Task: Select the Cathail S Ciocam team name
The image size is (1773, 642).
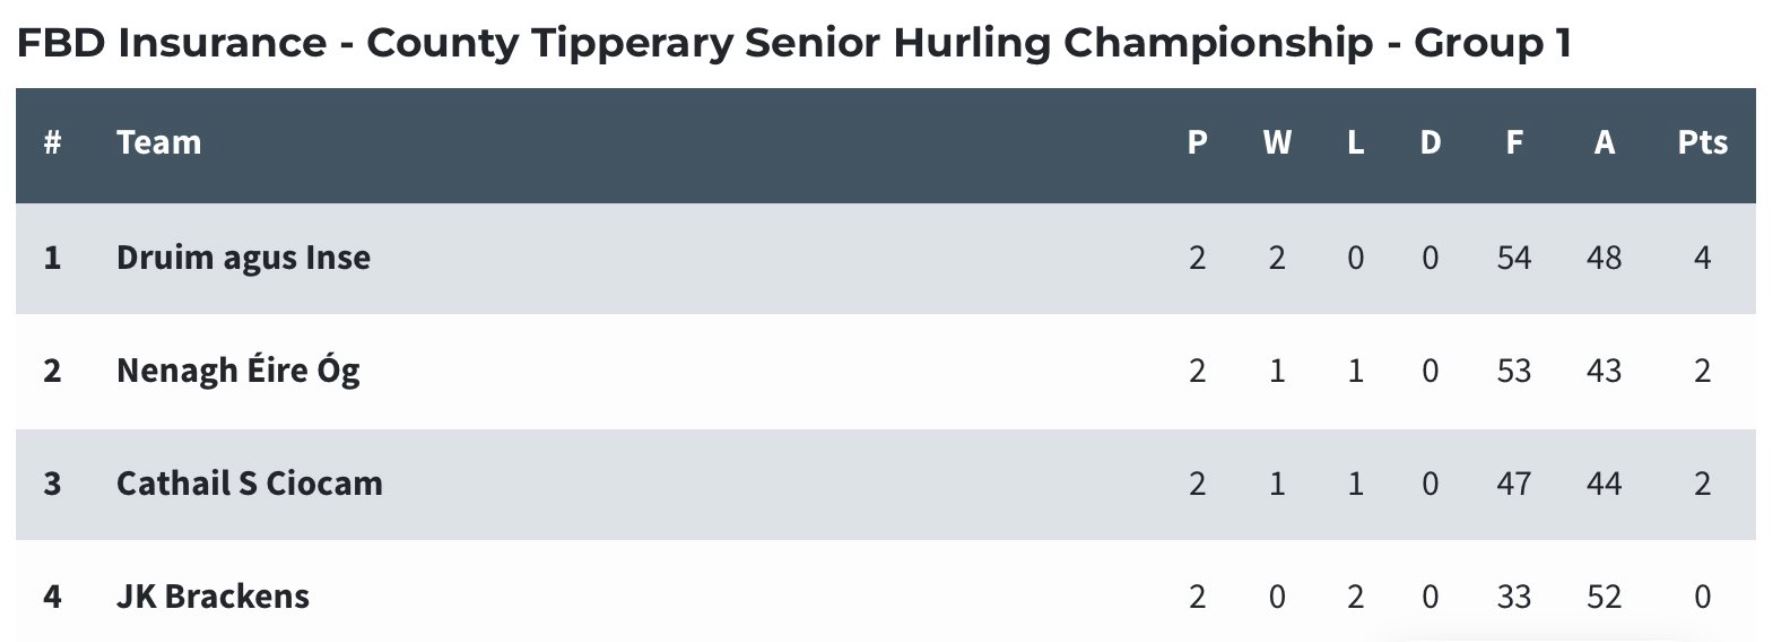Action: click(x=249, y=483)
